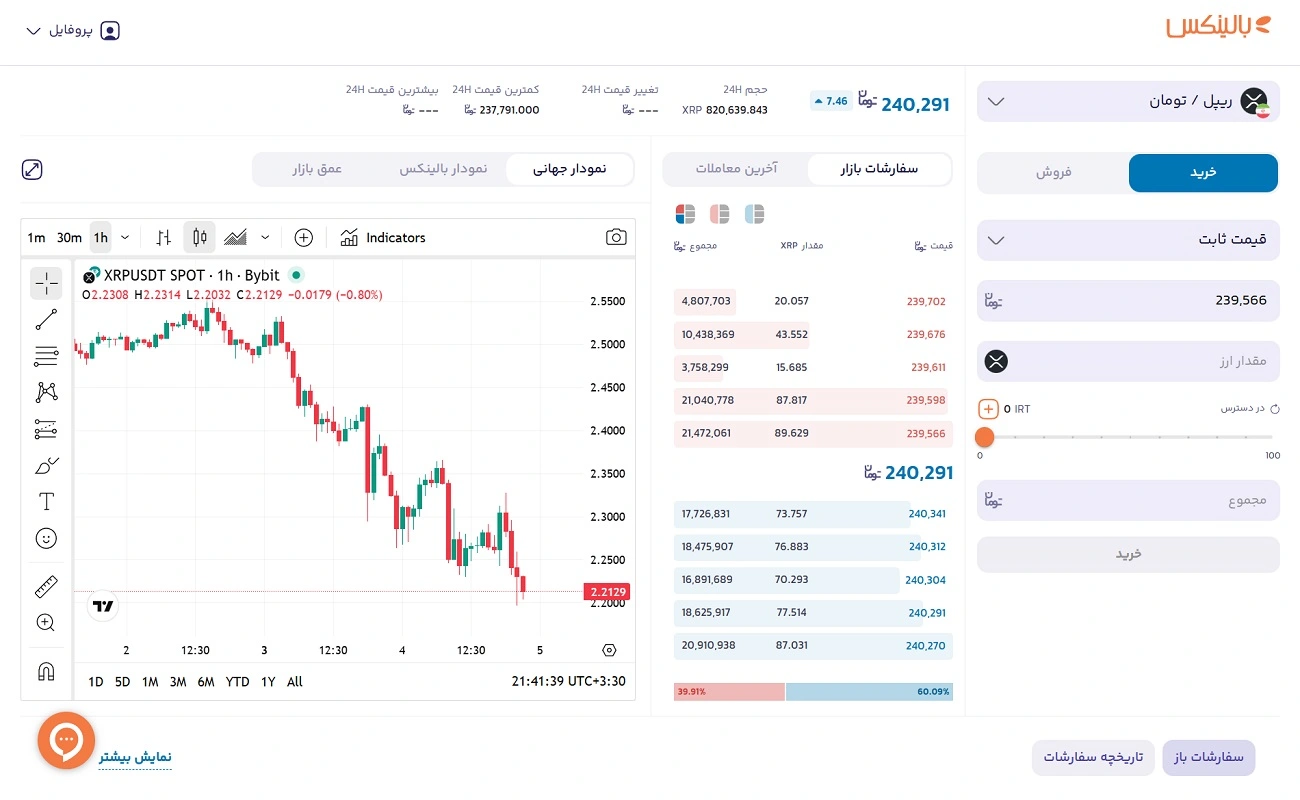1300x800 pixels.
Task: Open the text annotation tool
Action: click(x=46, y=501)
